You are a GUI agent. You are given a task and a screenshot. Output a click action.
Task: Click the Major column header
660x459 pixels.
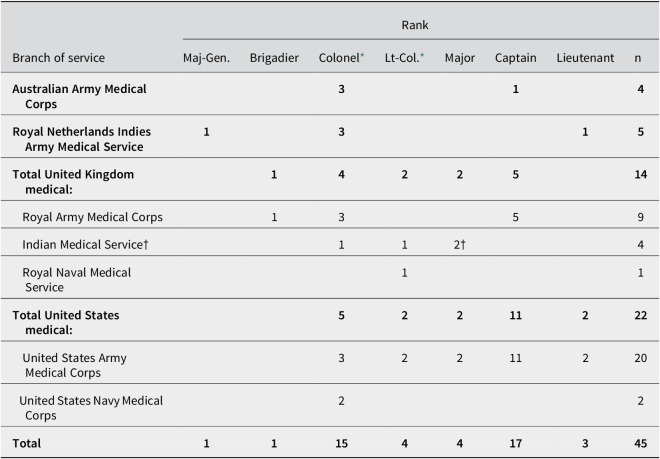tap(460, 58)
